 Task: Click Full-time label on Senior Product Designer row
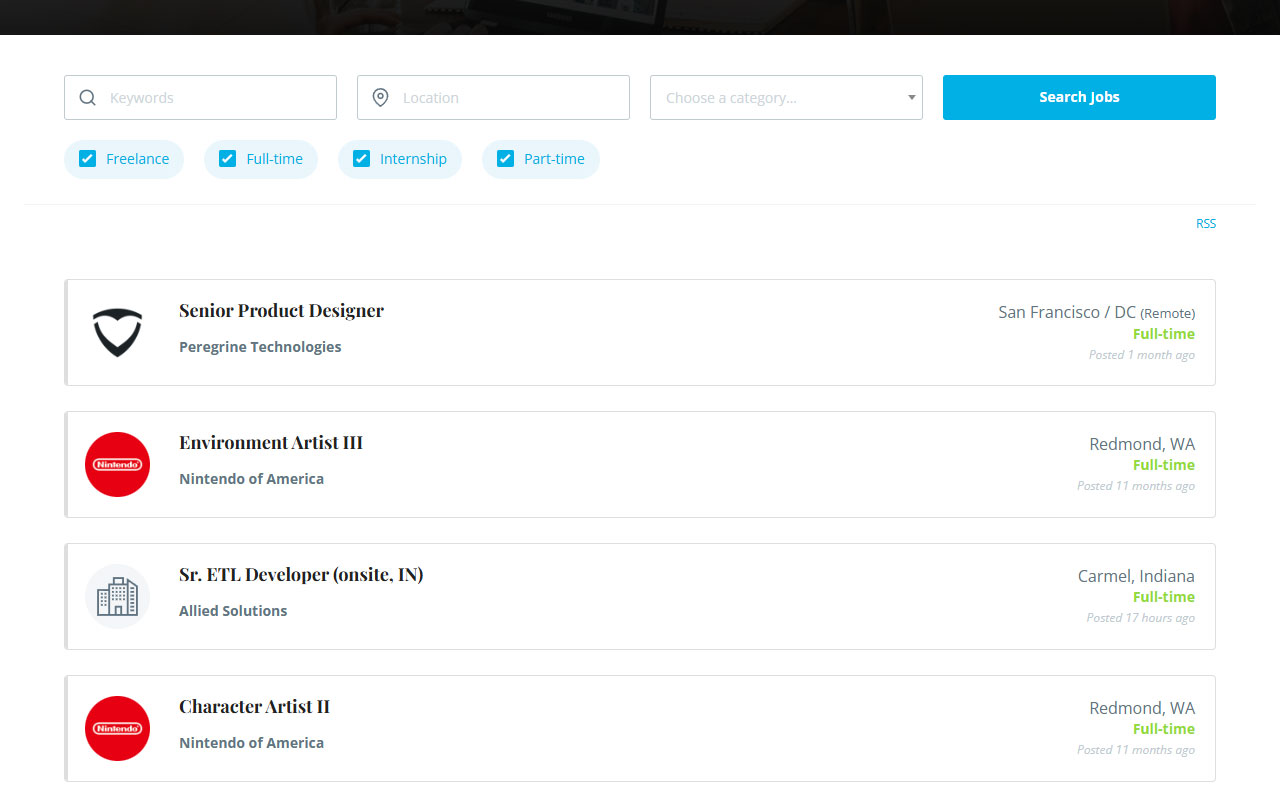tap(1164, 334)
